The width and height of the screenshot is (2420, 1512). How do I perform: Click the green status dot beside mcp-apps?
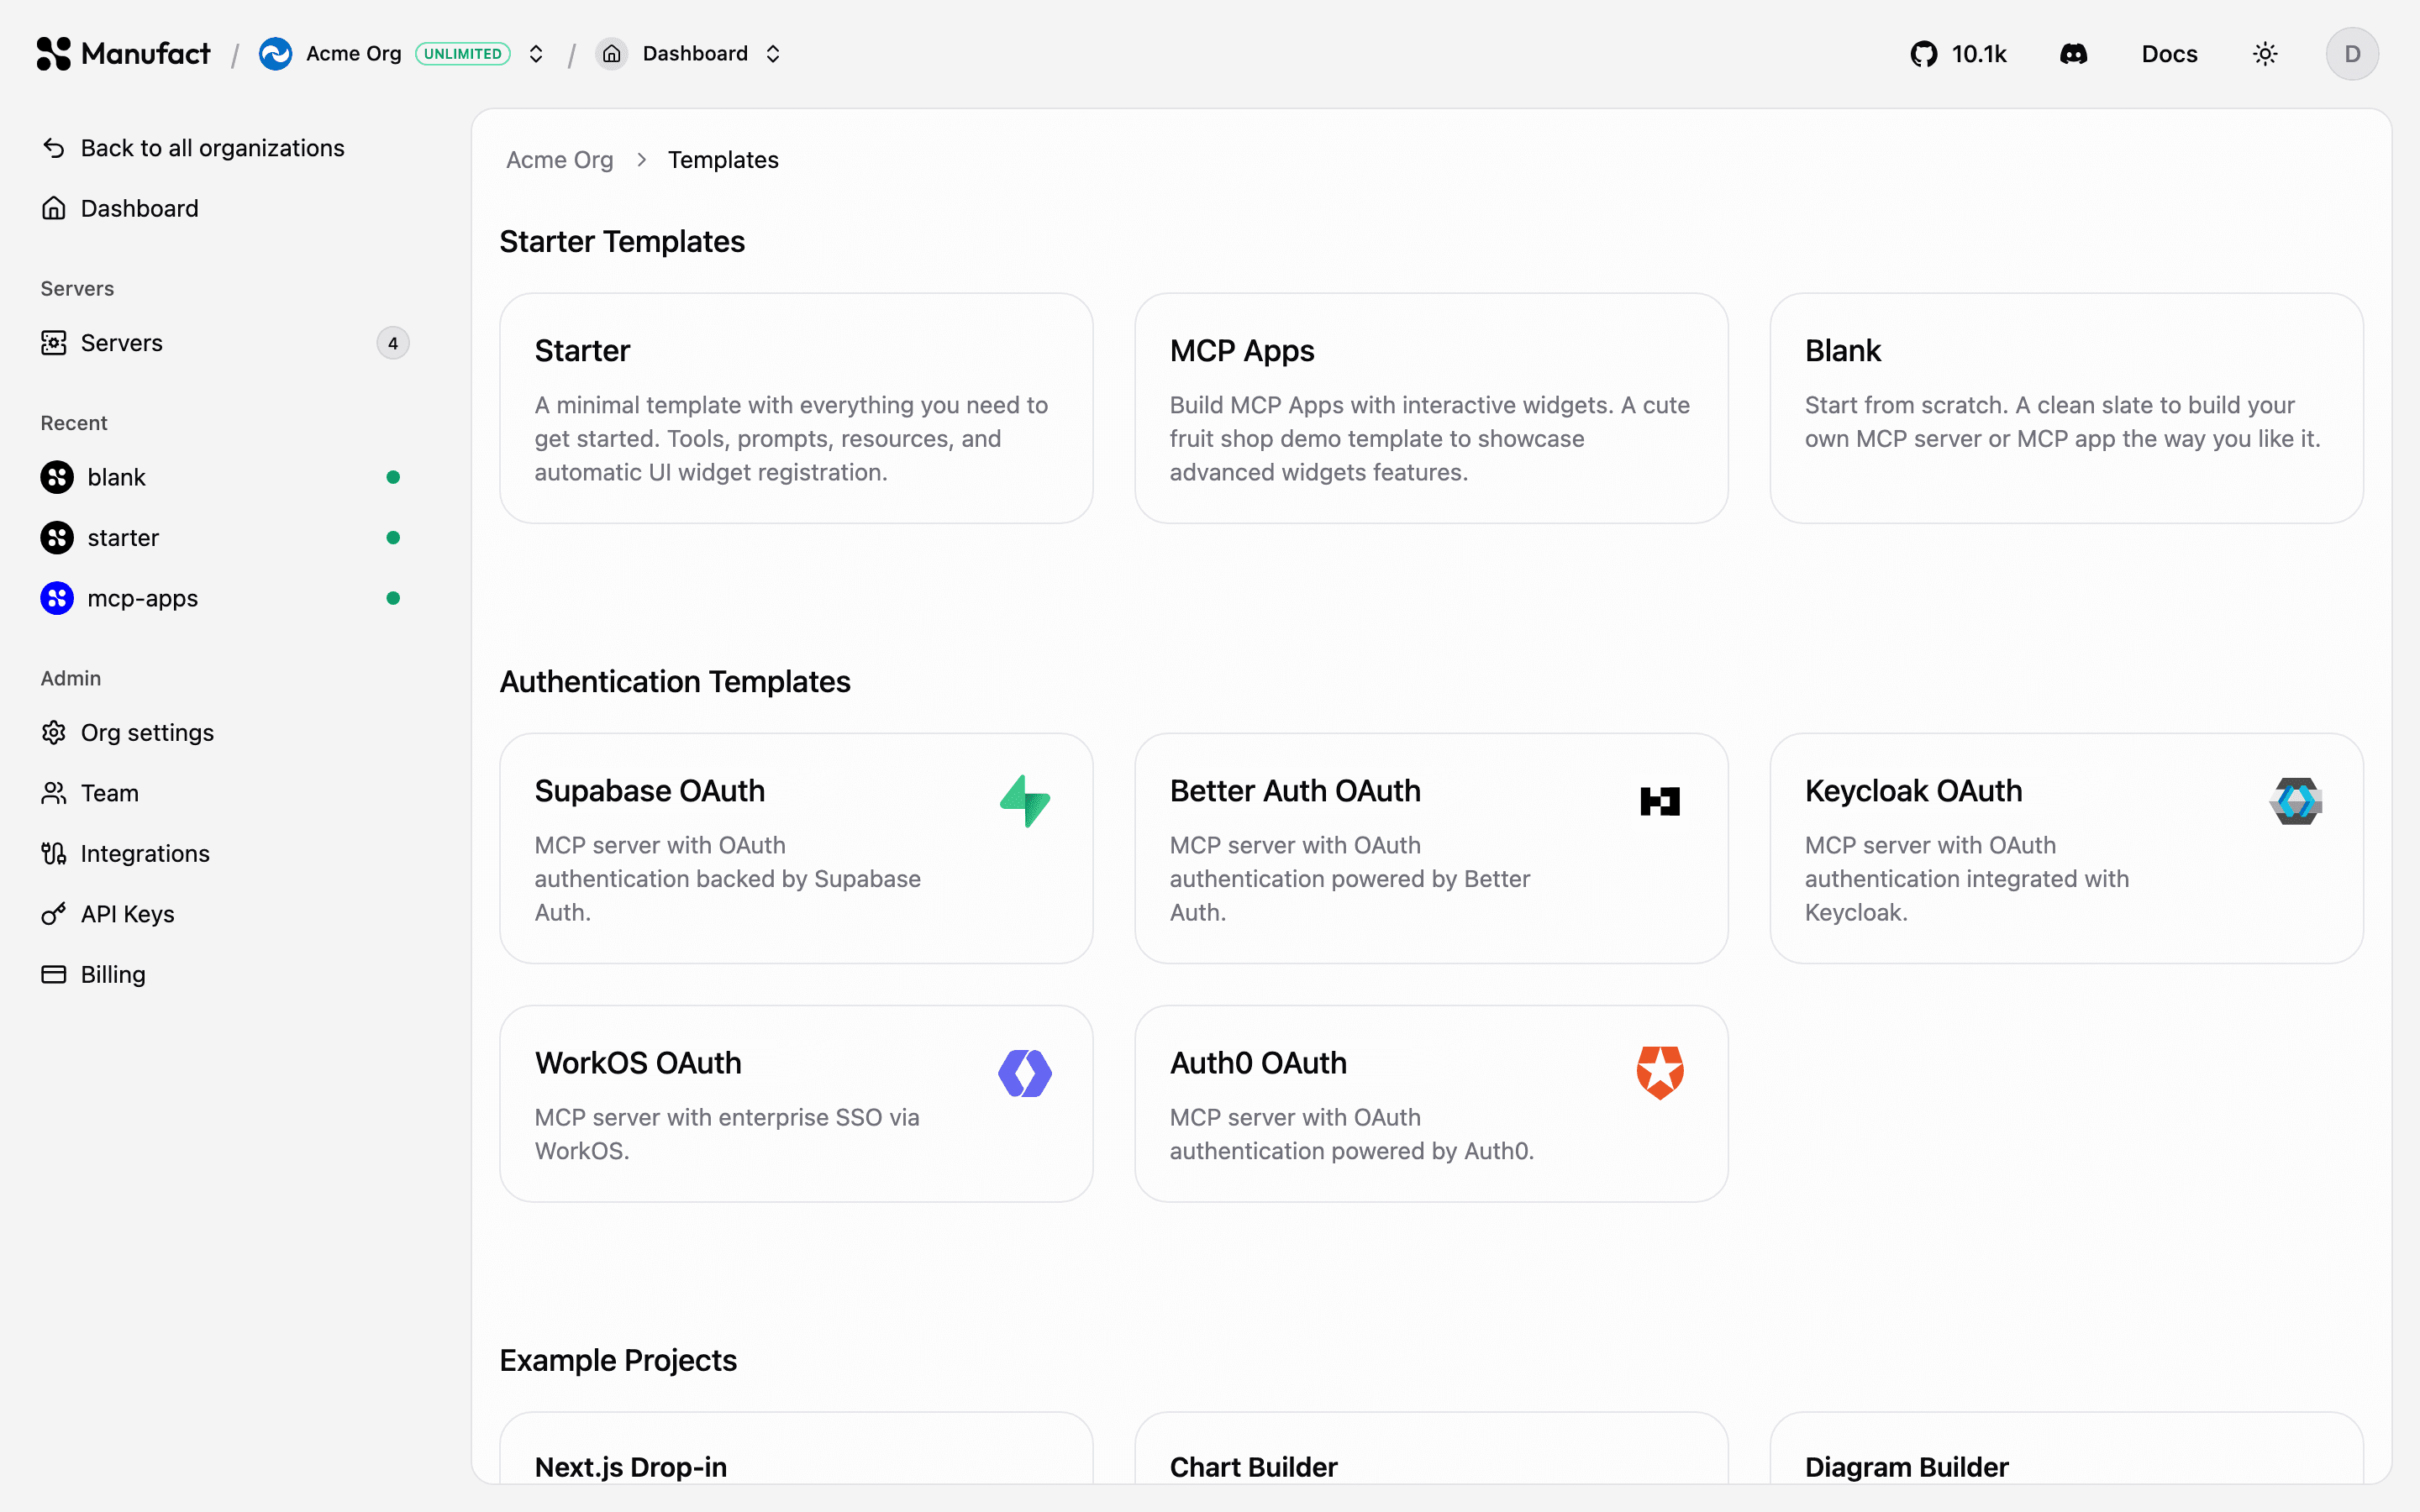(x=393, y=598)
